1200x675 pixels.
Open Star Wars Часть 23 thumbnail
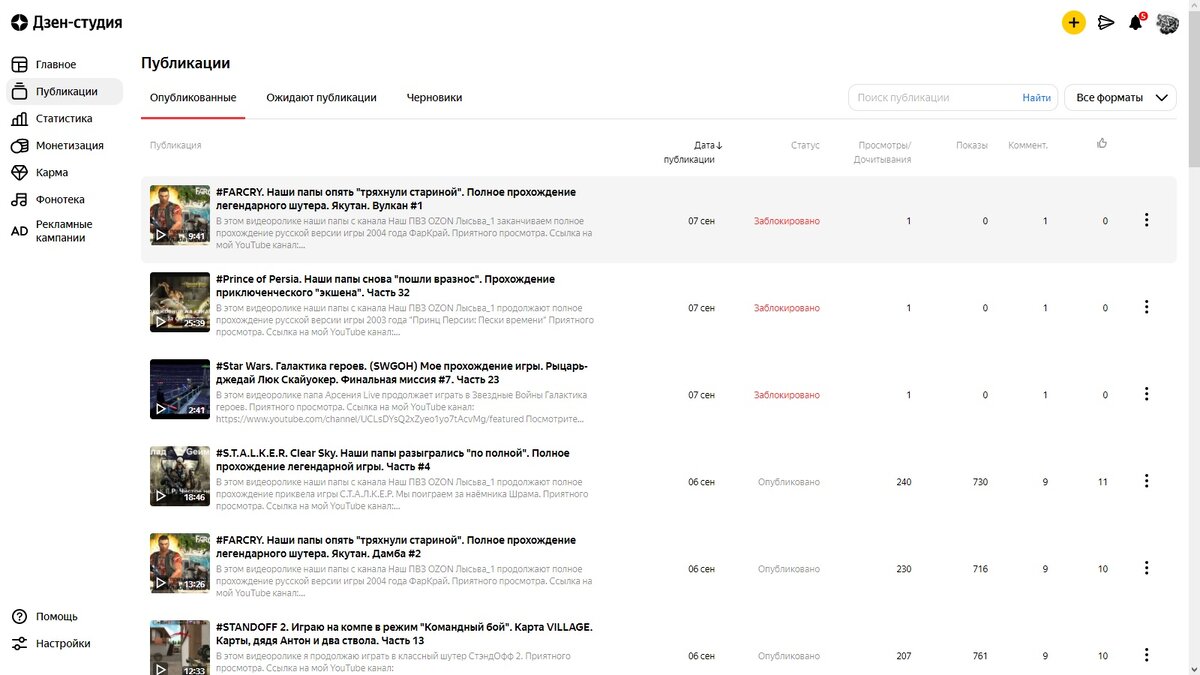point(180,389)
